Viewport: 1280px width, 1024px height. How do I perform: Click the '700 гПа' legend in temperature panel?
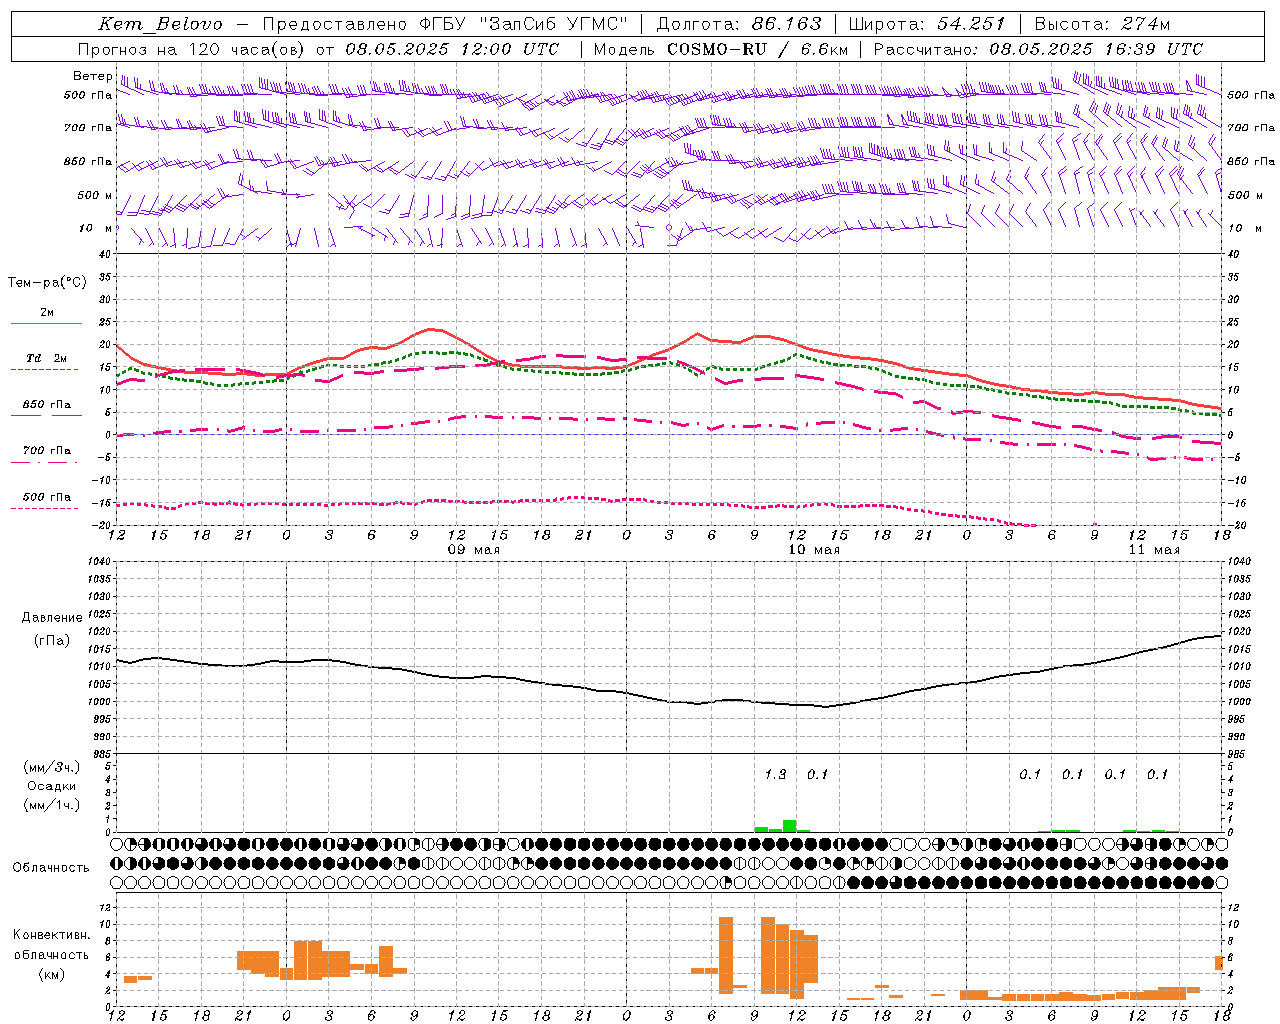pos(47,451)
